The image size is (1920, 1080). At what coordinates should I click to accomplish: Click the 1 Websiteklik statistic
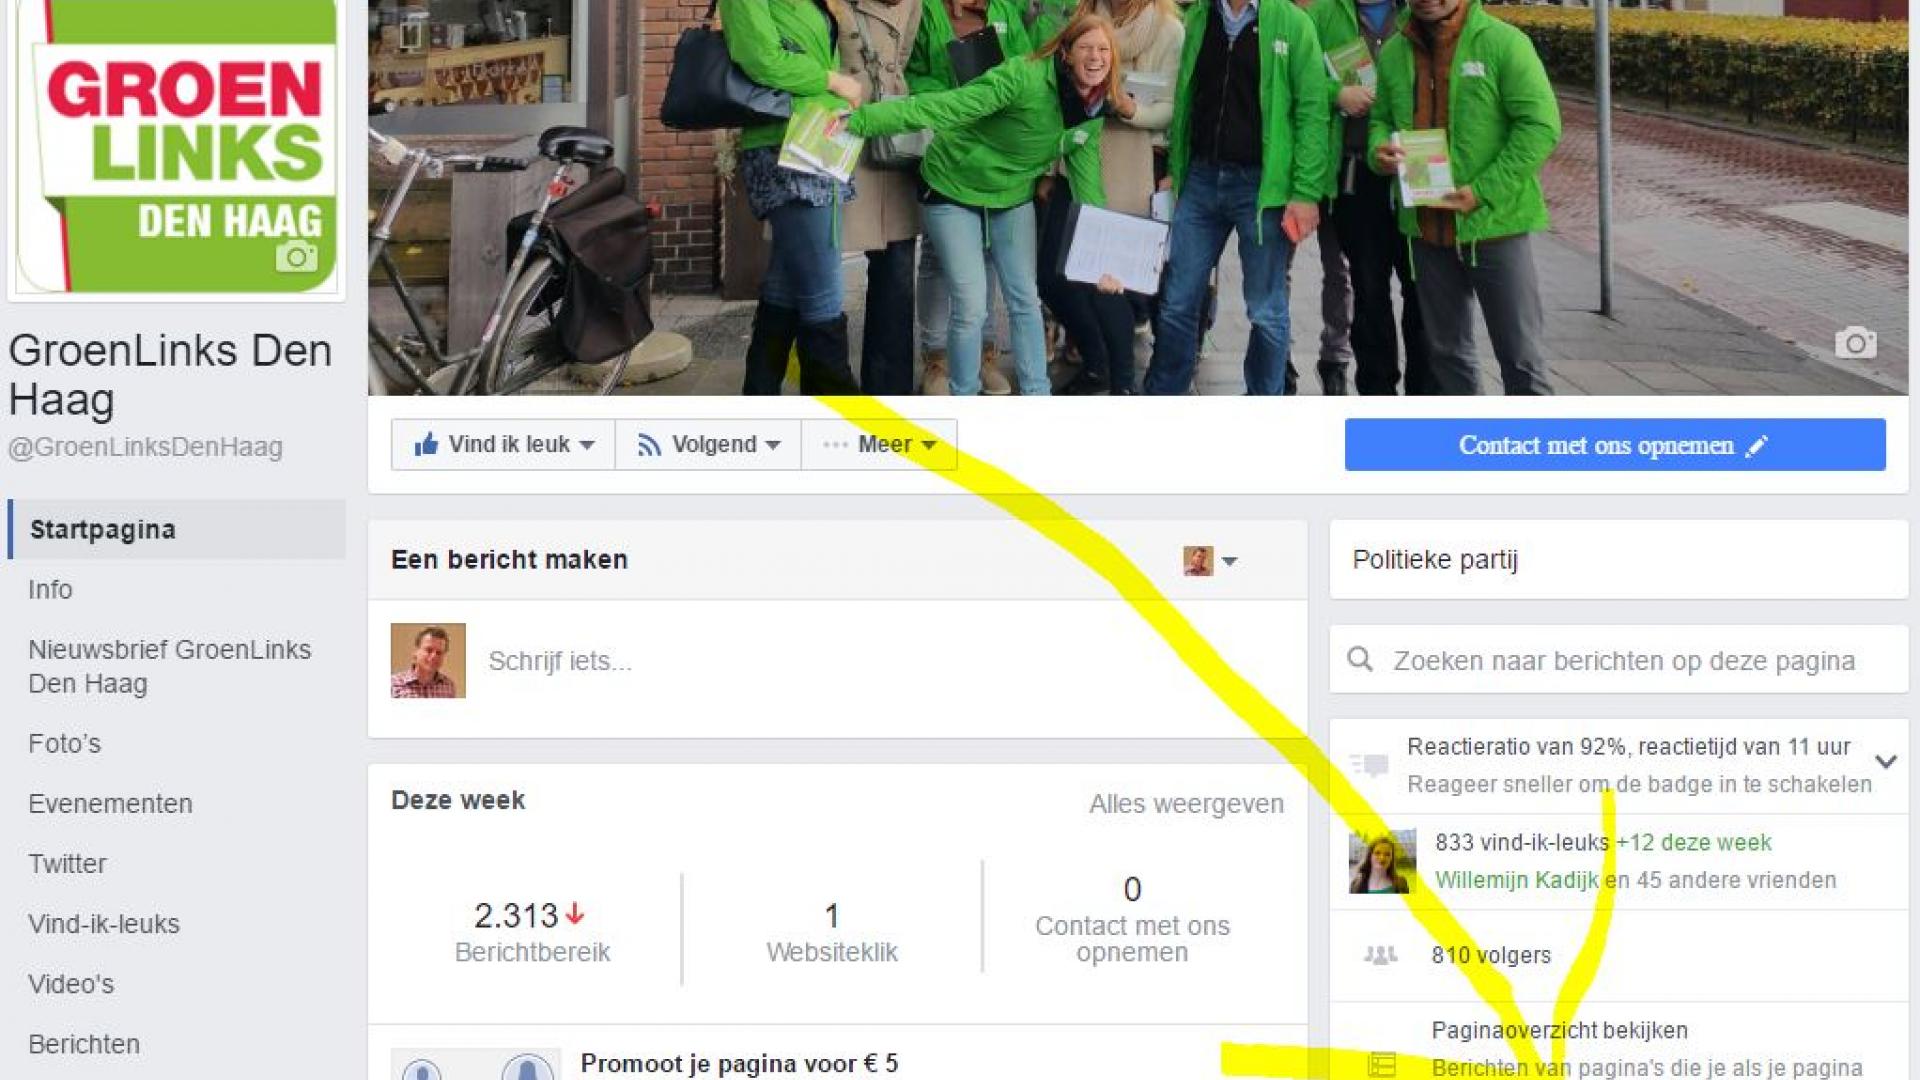(x=832, y=930)
